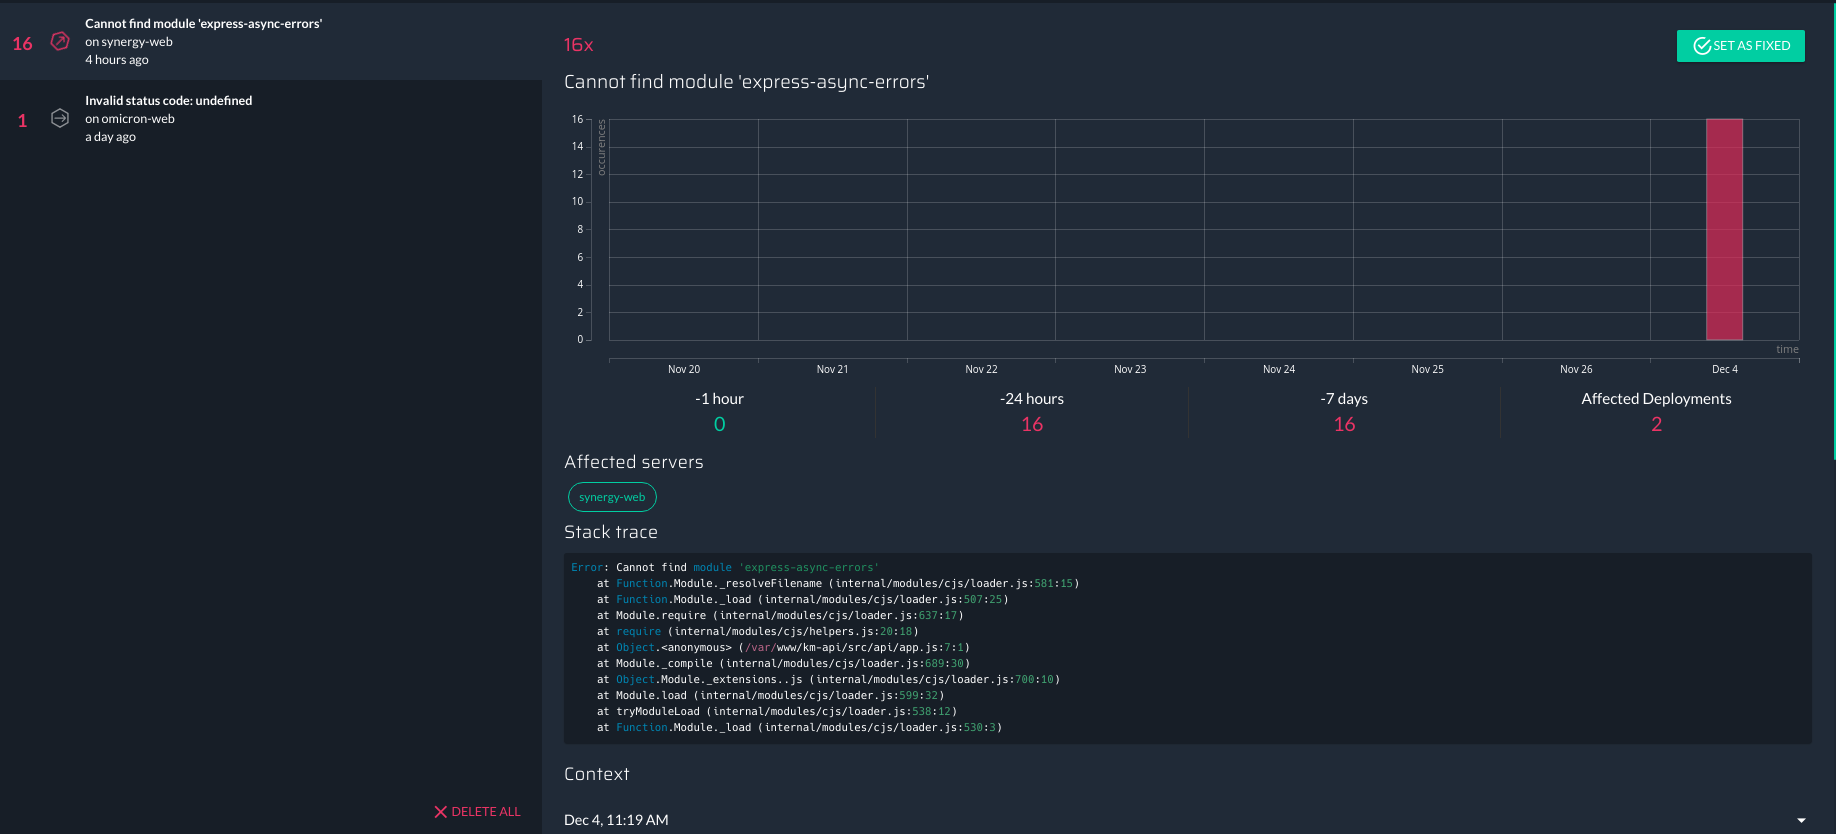The height and width of the screenshot is (834, 1836).
Task: Click the checkmark icon in Set As Fixed
Action: [x=1701, y=46]
